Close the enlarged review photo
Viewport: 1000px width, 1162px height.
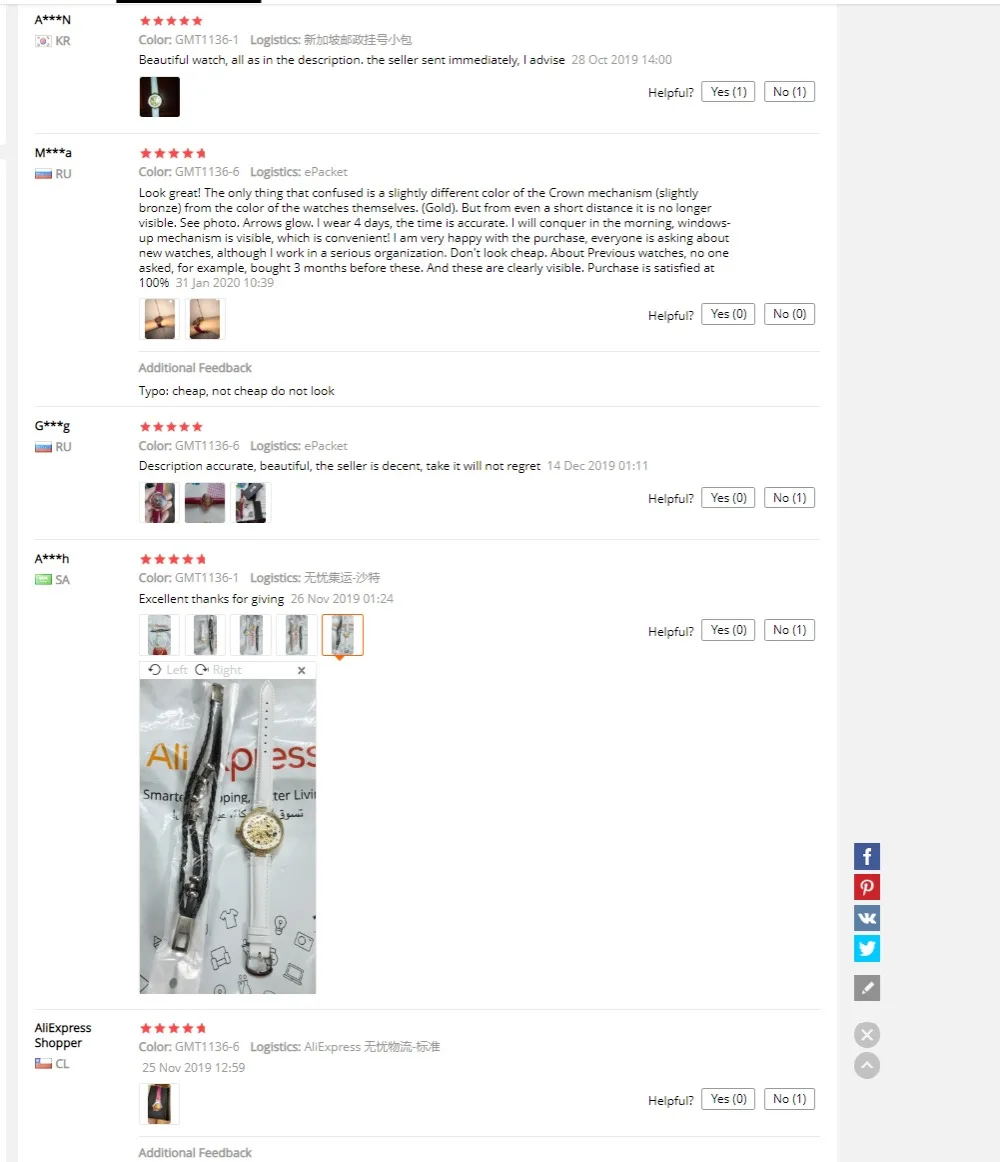pyautogui.click(x=302, y=670)
